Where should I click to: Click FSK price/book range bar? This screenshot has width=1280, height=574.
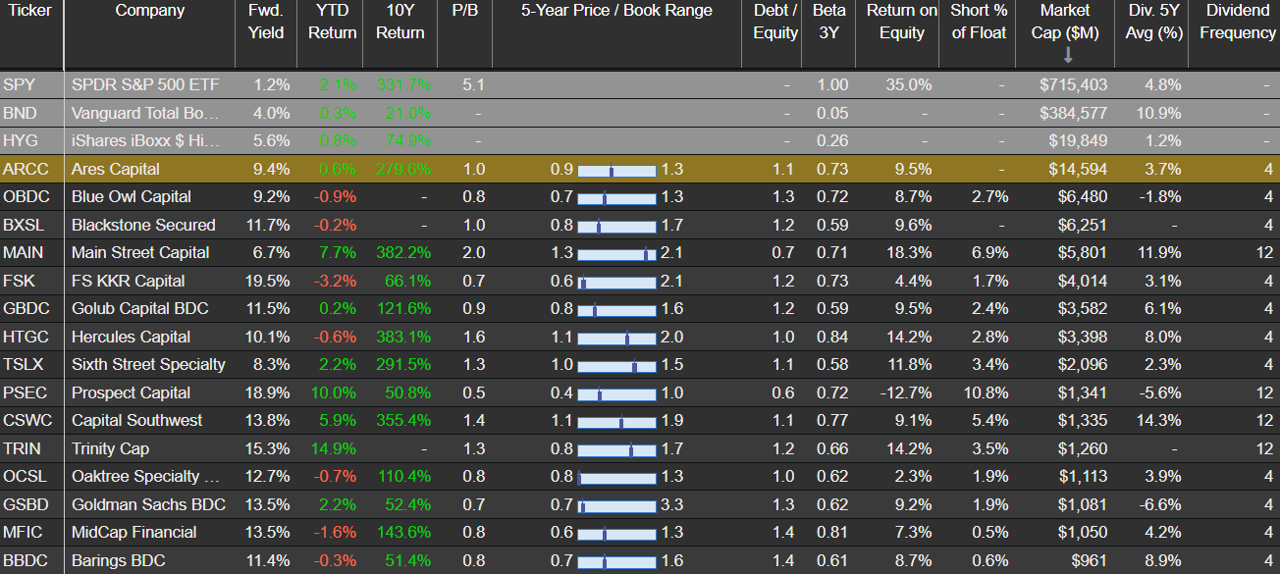617,282
